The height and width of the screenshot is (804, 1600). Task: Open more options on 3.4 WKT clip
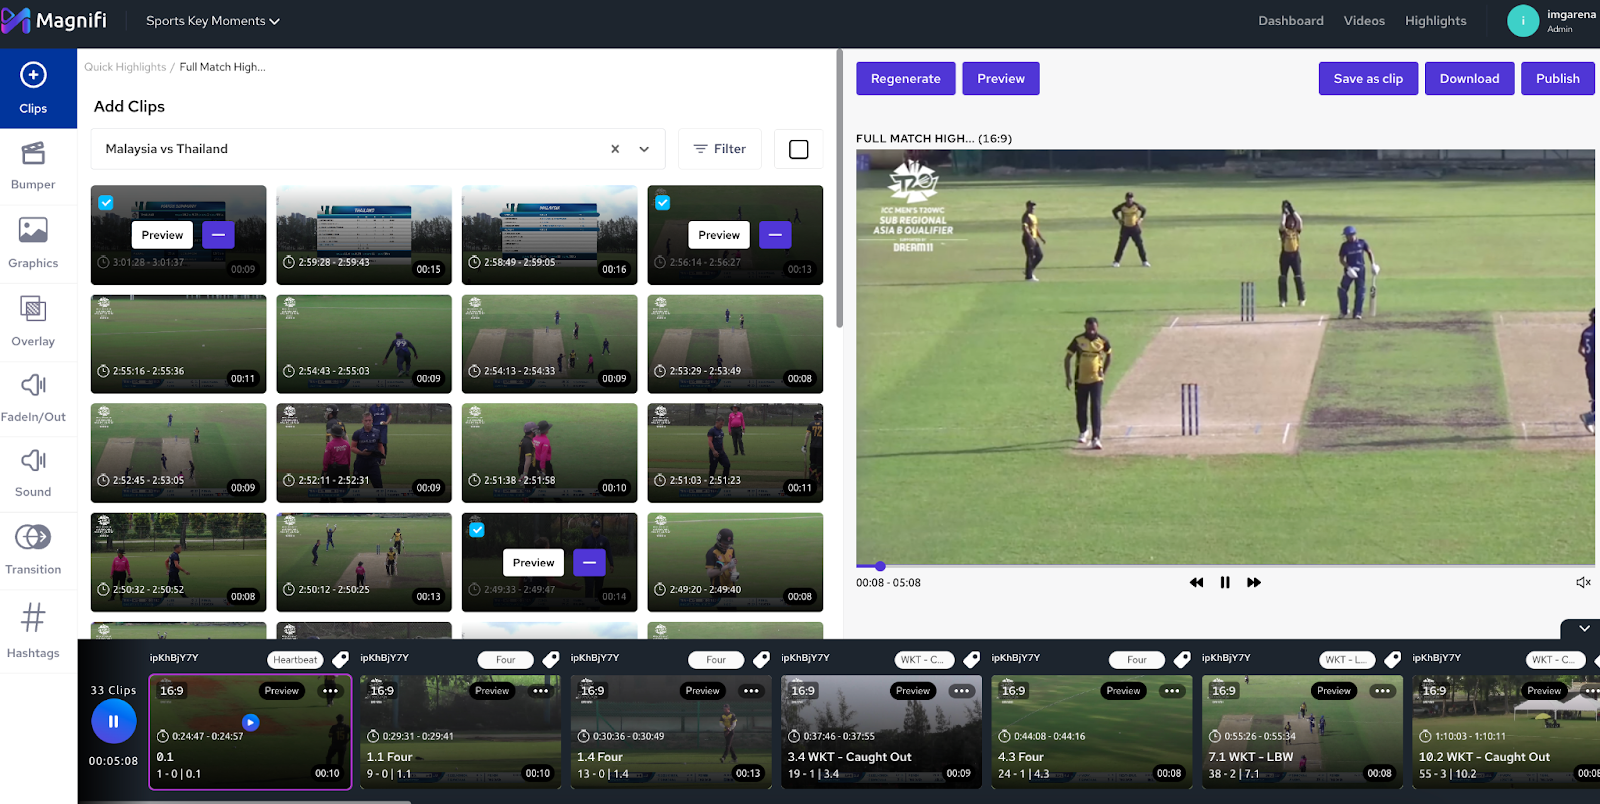tap(962, 691)
